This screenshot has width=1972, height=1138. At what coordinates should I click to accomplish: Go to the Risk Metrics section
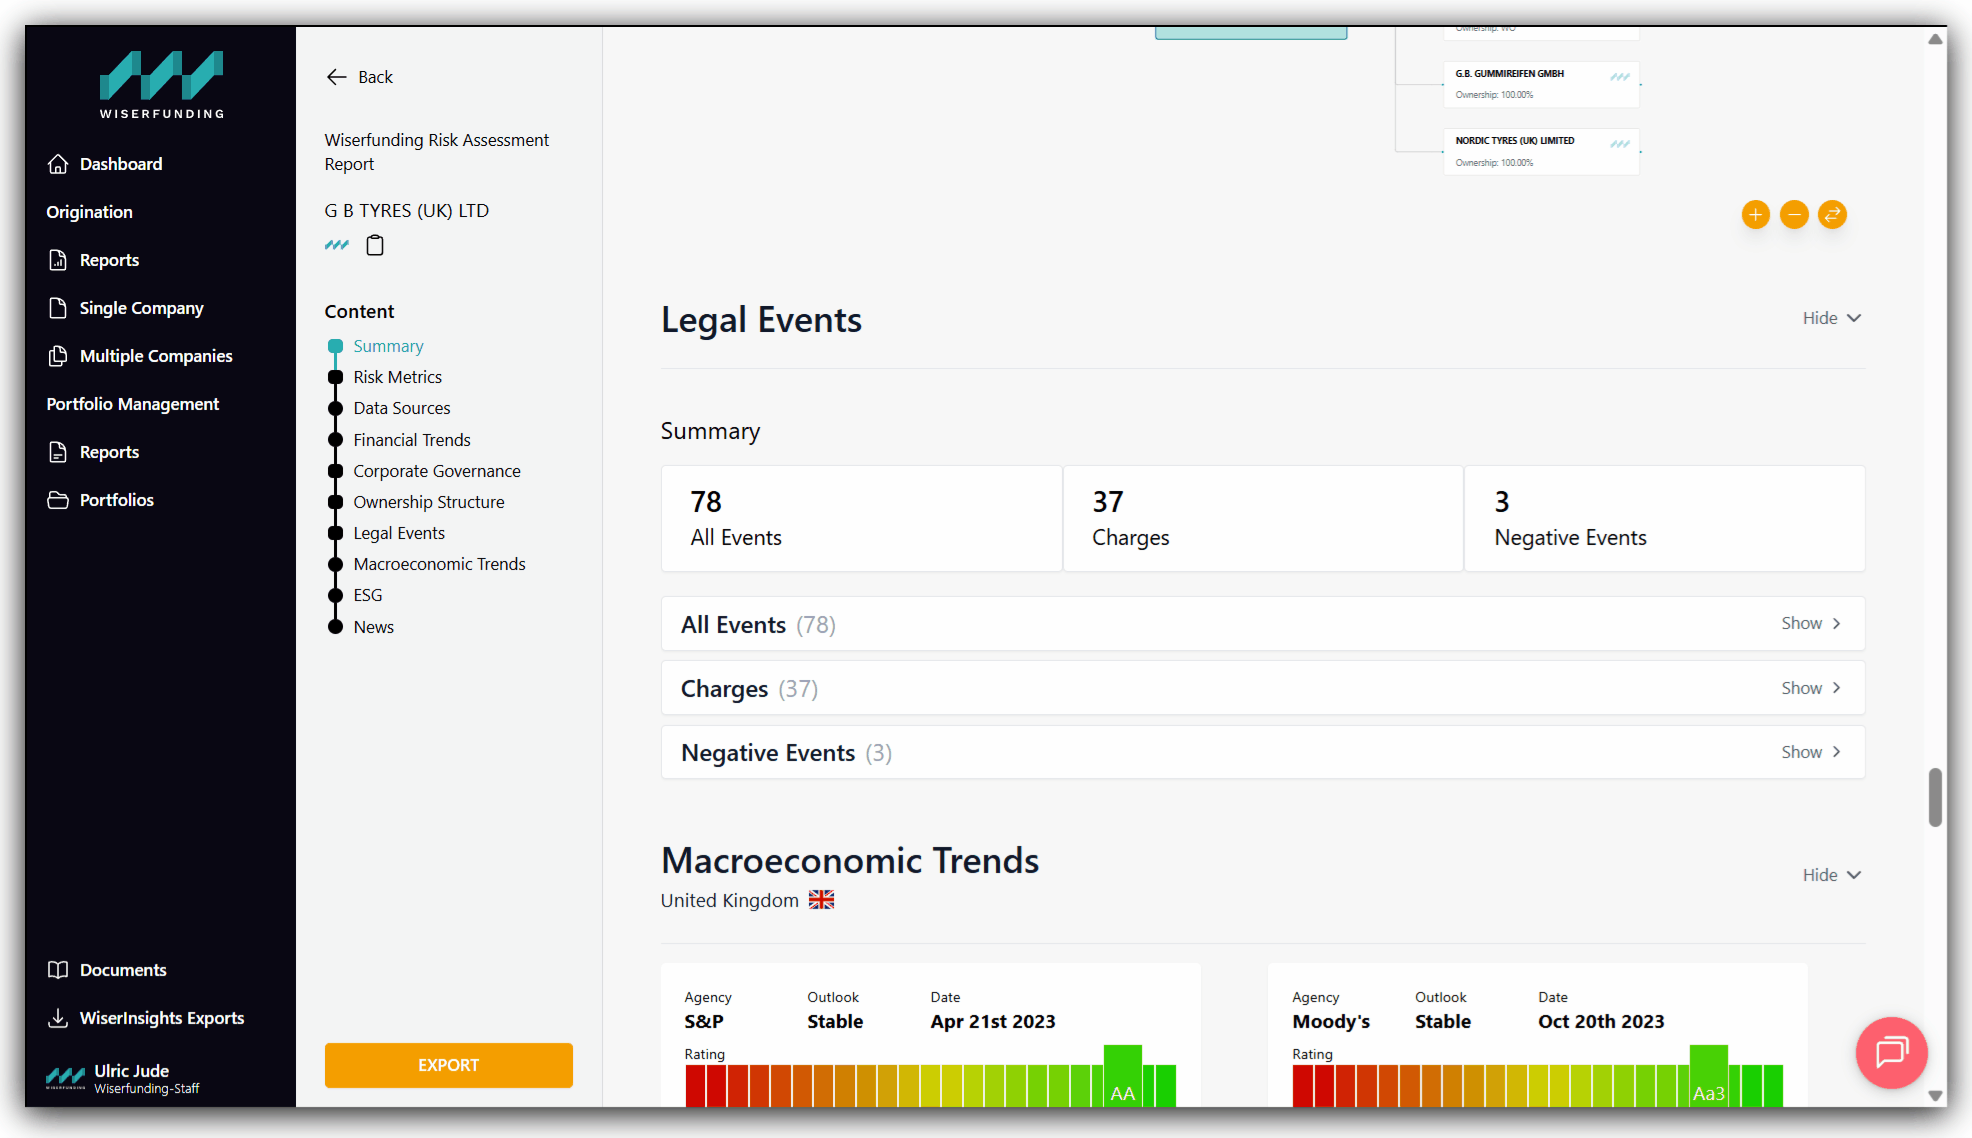tap(397, 377)
